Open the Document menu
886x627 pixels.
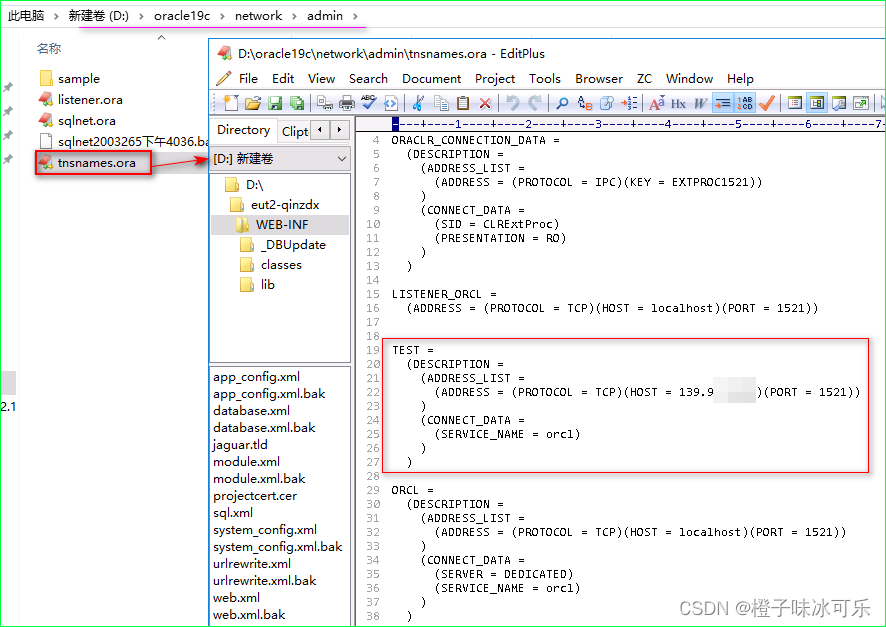[x=432, y=79]
